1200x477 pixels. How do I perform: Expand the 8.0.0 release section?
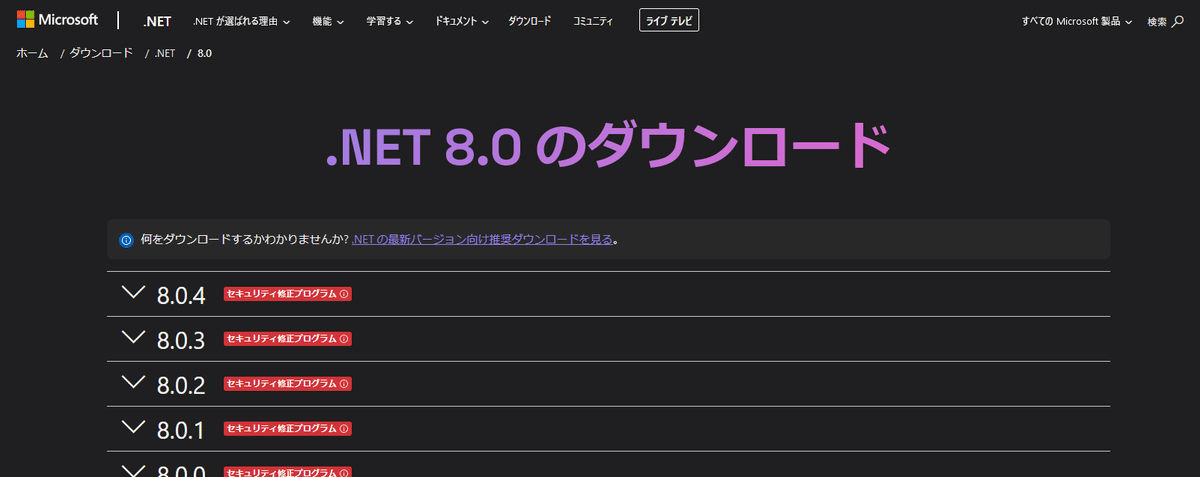point(608,466)
